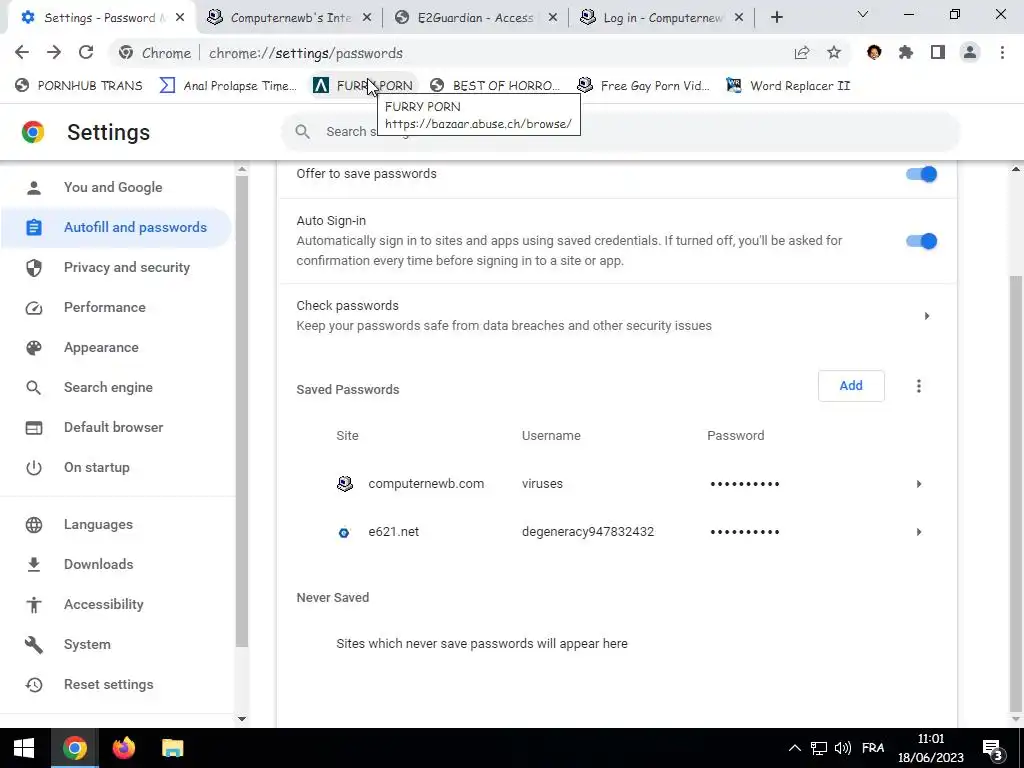Click the address bar URL chrome://settings/passwords
Viewport: 1024px width, 768px height.
tap(306, 54)
